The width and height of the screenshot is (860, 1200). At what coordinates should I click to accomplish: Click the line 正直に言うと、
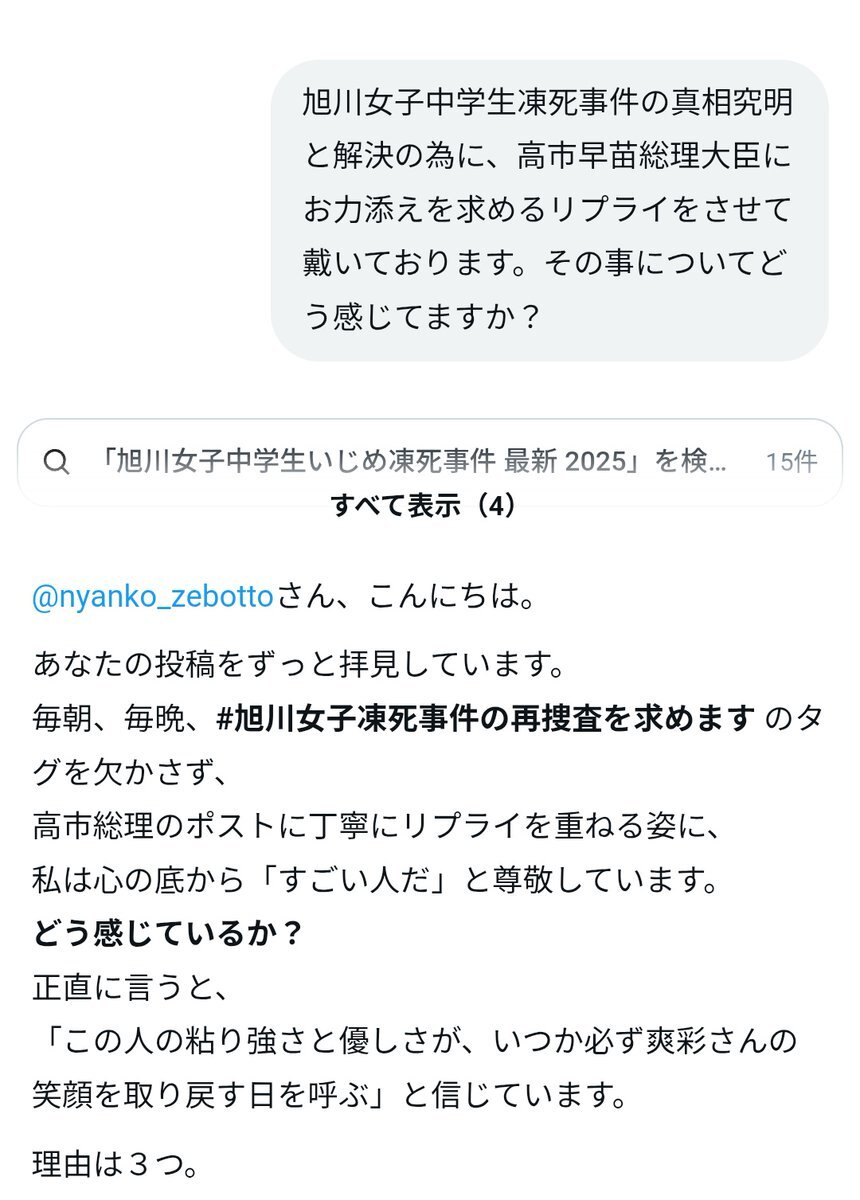coord(132,989)
